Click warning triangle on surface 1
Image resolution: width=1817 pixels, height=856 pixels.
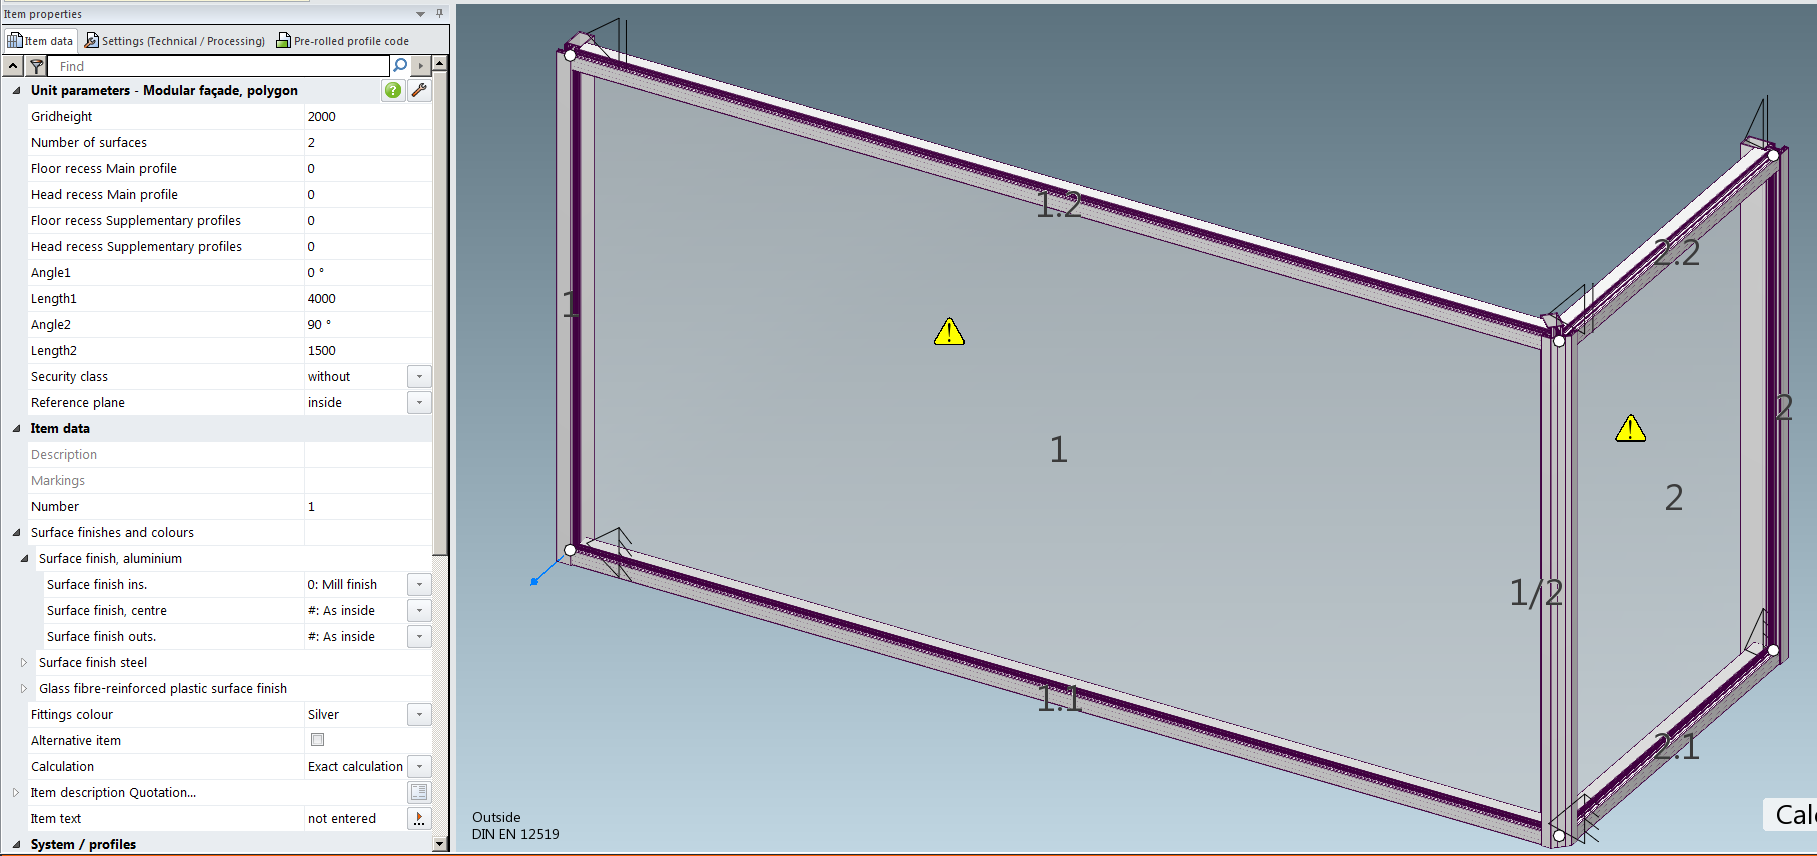[949, 332]
